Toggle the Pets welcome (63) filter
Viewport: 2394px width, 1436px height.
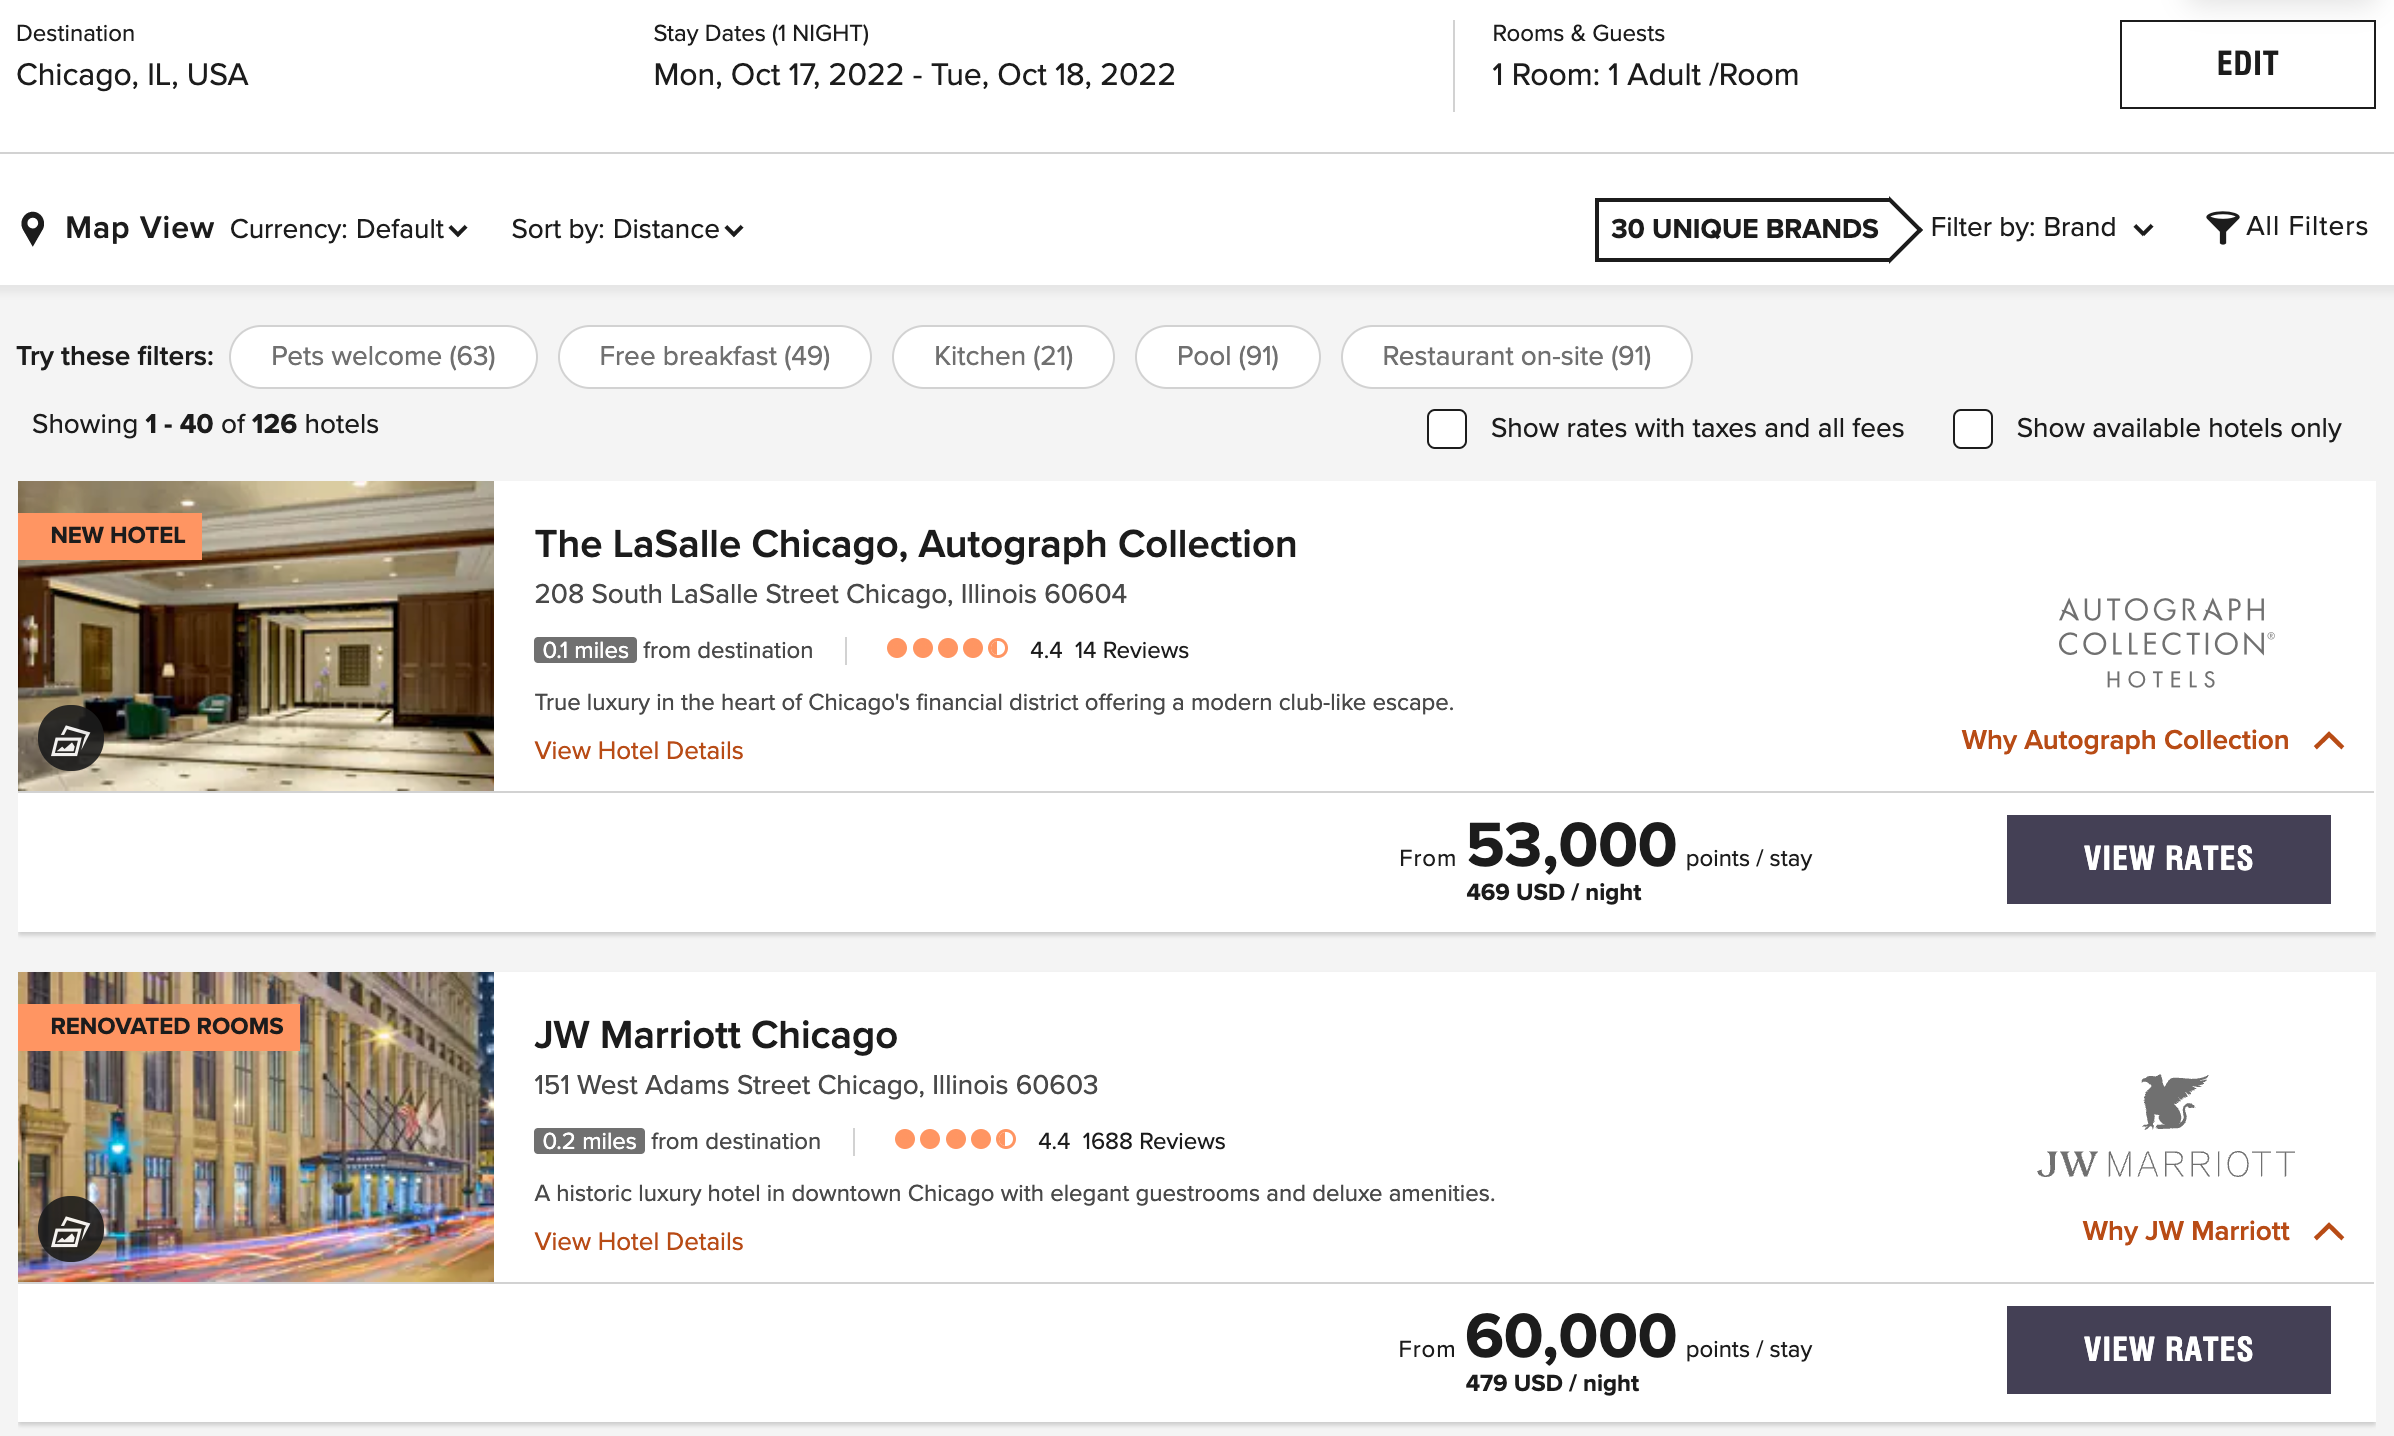click(383, 356)
